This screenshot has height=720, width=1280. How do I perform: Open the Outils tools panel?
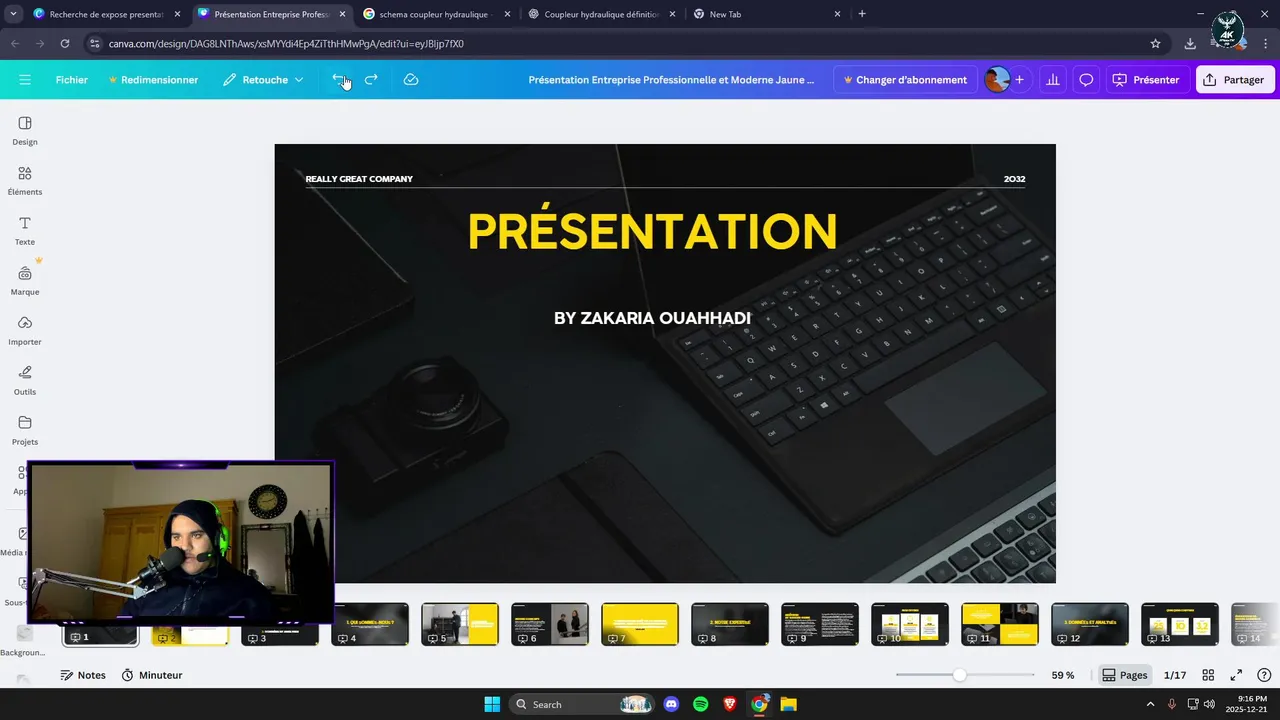click(x=25, y=380)
